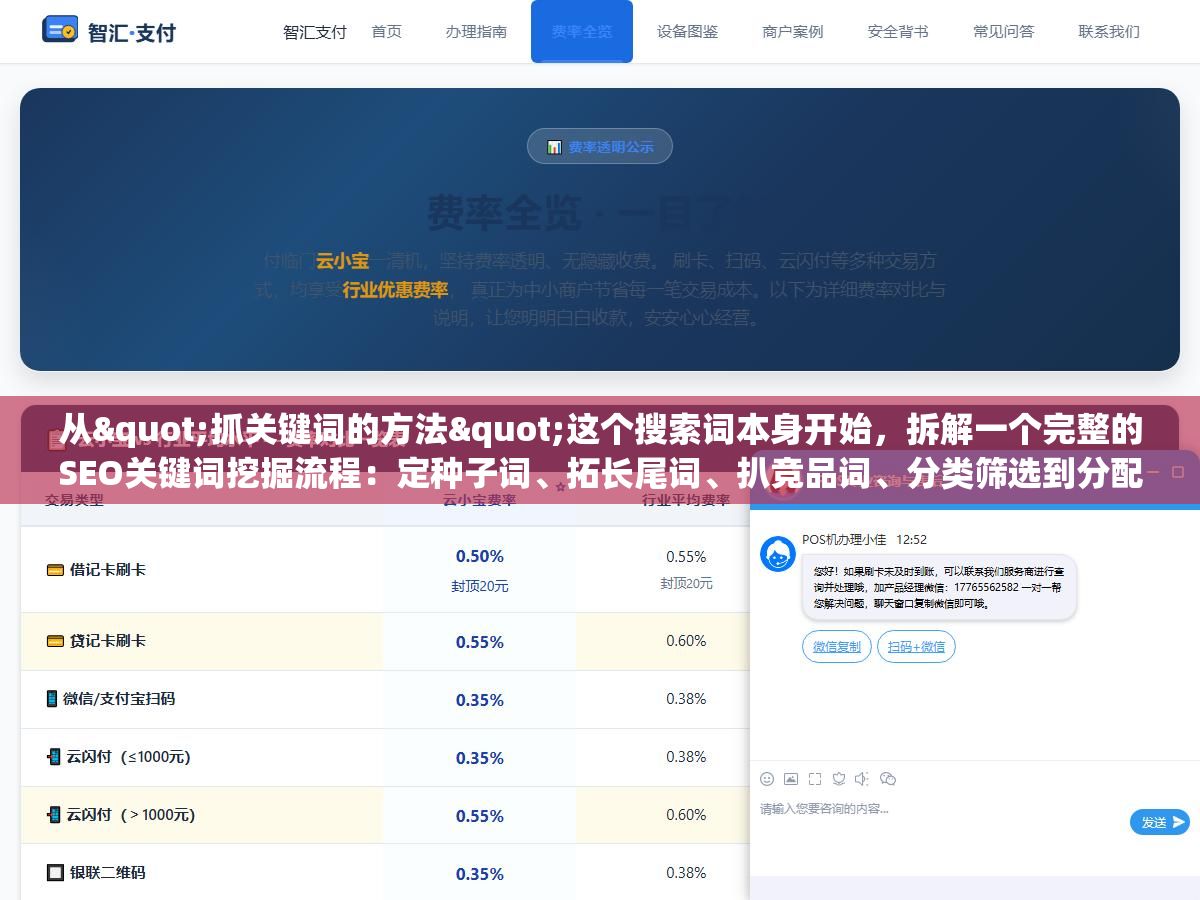Click the 0.35% rate for 微信/支付宝扫码
Viewport: 1200px width, 900px height.
[x=480, y=700]
